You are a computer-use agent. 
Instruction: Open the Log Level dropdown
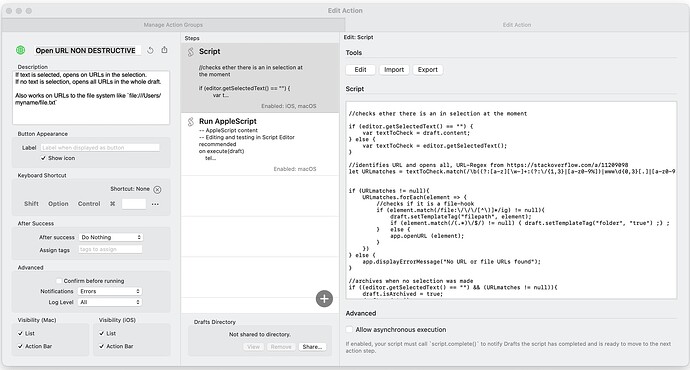pos(110,302)
